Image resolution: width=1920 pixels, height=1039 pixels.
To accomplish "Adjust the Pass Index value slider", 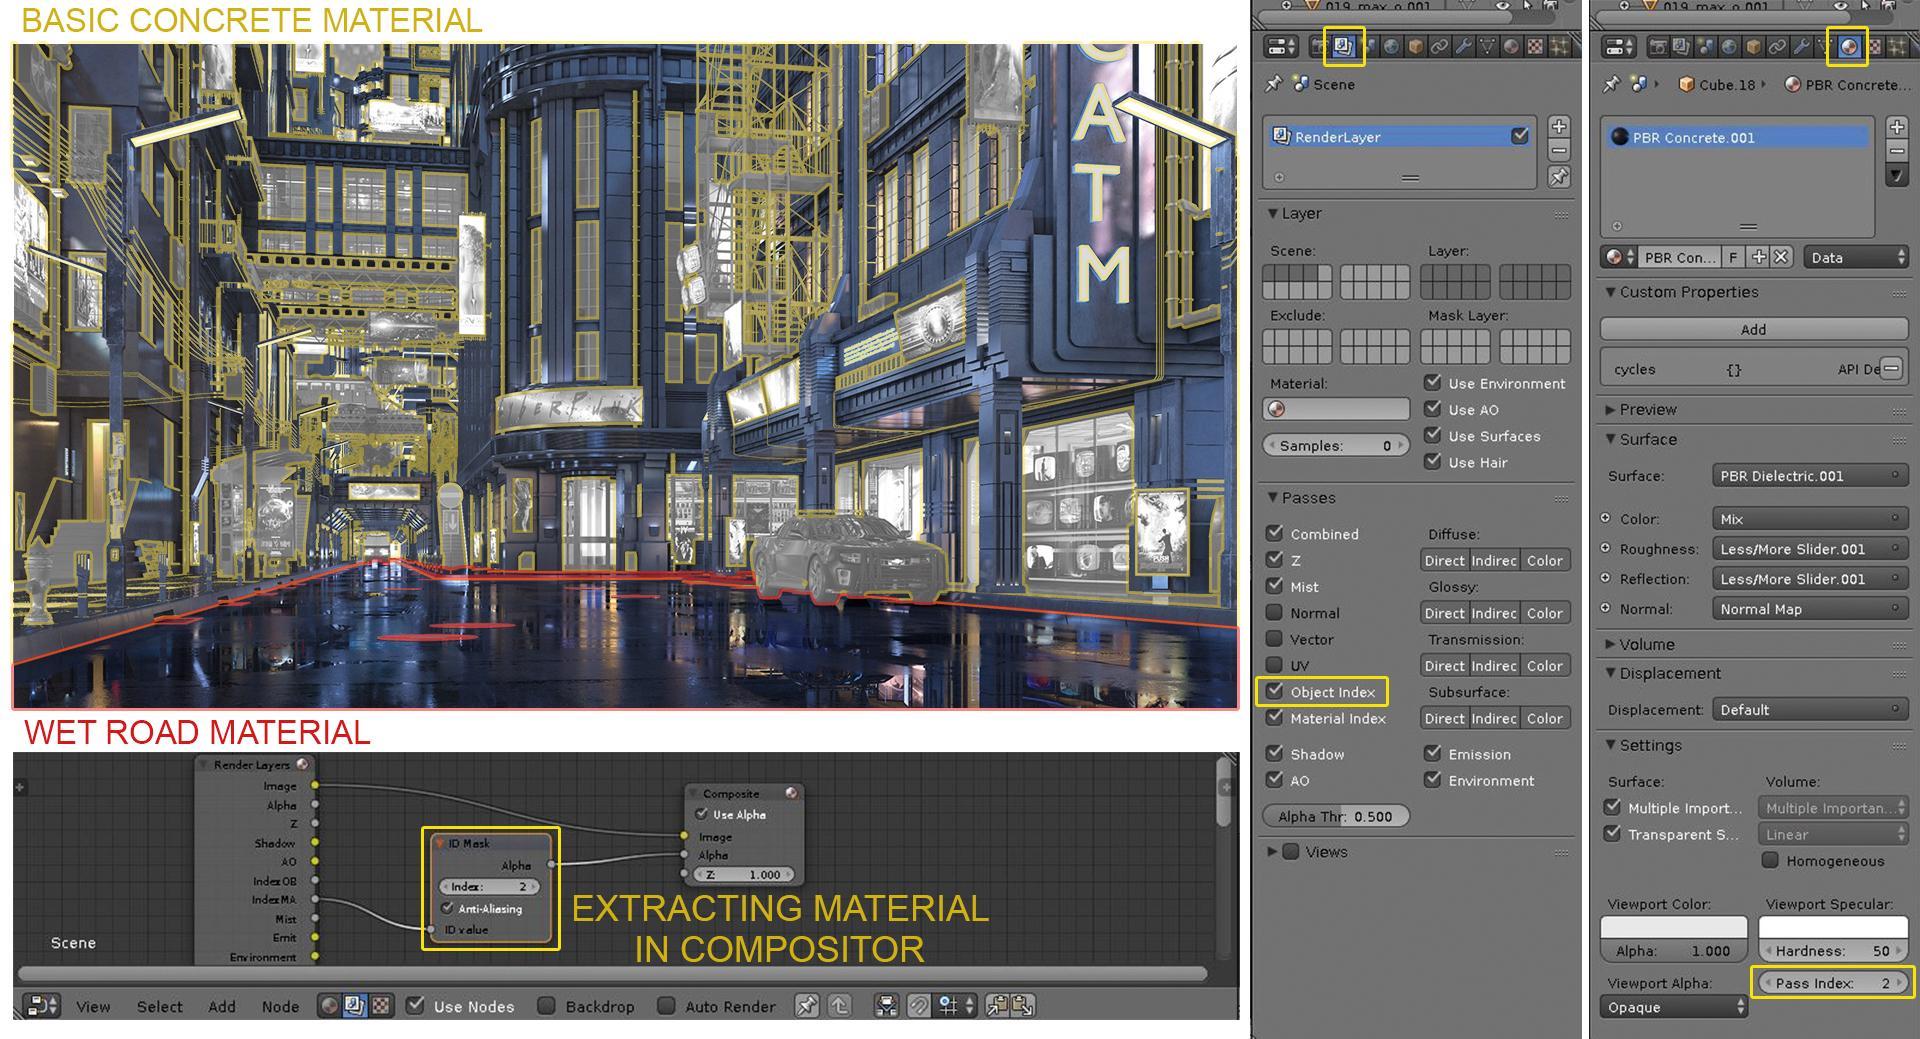I will (1832, 983).
